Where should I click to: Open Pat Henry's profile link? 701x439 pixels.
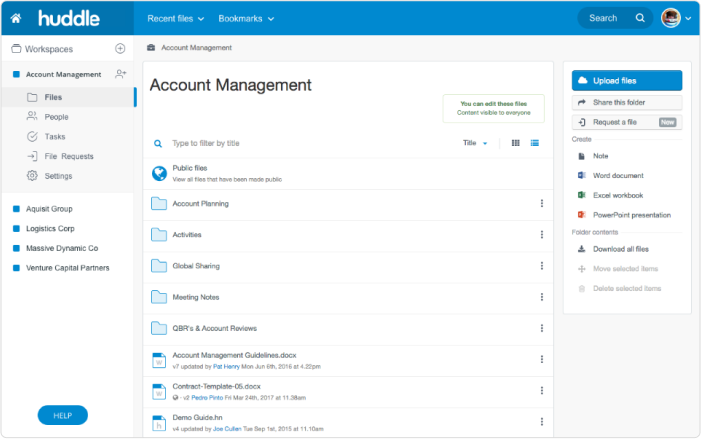(x=226, y=367)
